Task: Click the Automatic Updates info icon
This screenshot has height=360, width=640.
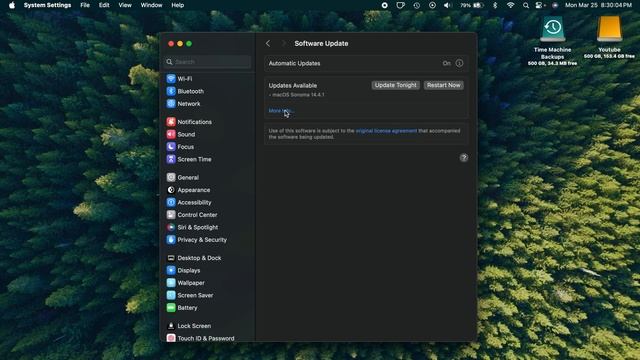Action: 459,63
